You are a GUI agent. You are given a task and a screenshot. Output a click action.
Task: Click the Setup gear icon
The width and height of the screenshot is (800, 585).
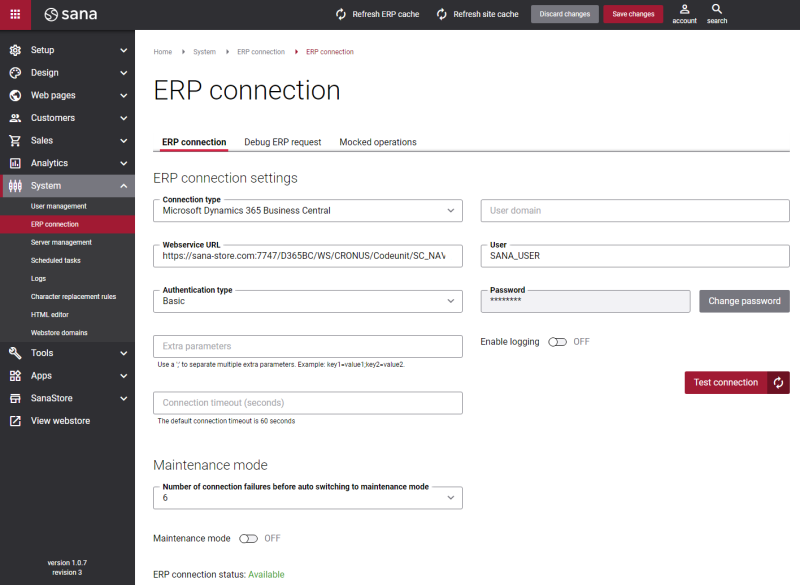click(15, 50)
